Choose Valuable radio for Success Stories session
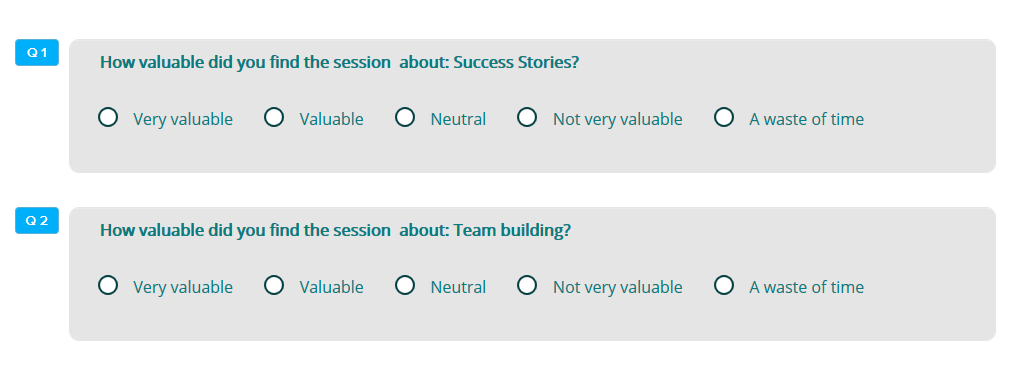The width and height of the screenshot is (1013, 378). (274, 117)
